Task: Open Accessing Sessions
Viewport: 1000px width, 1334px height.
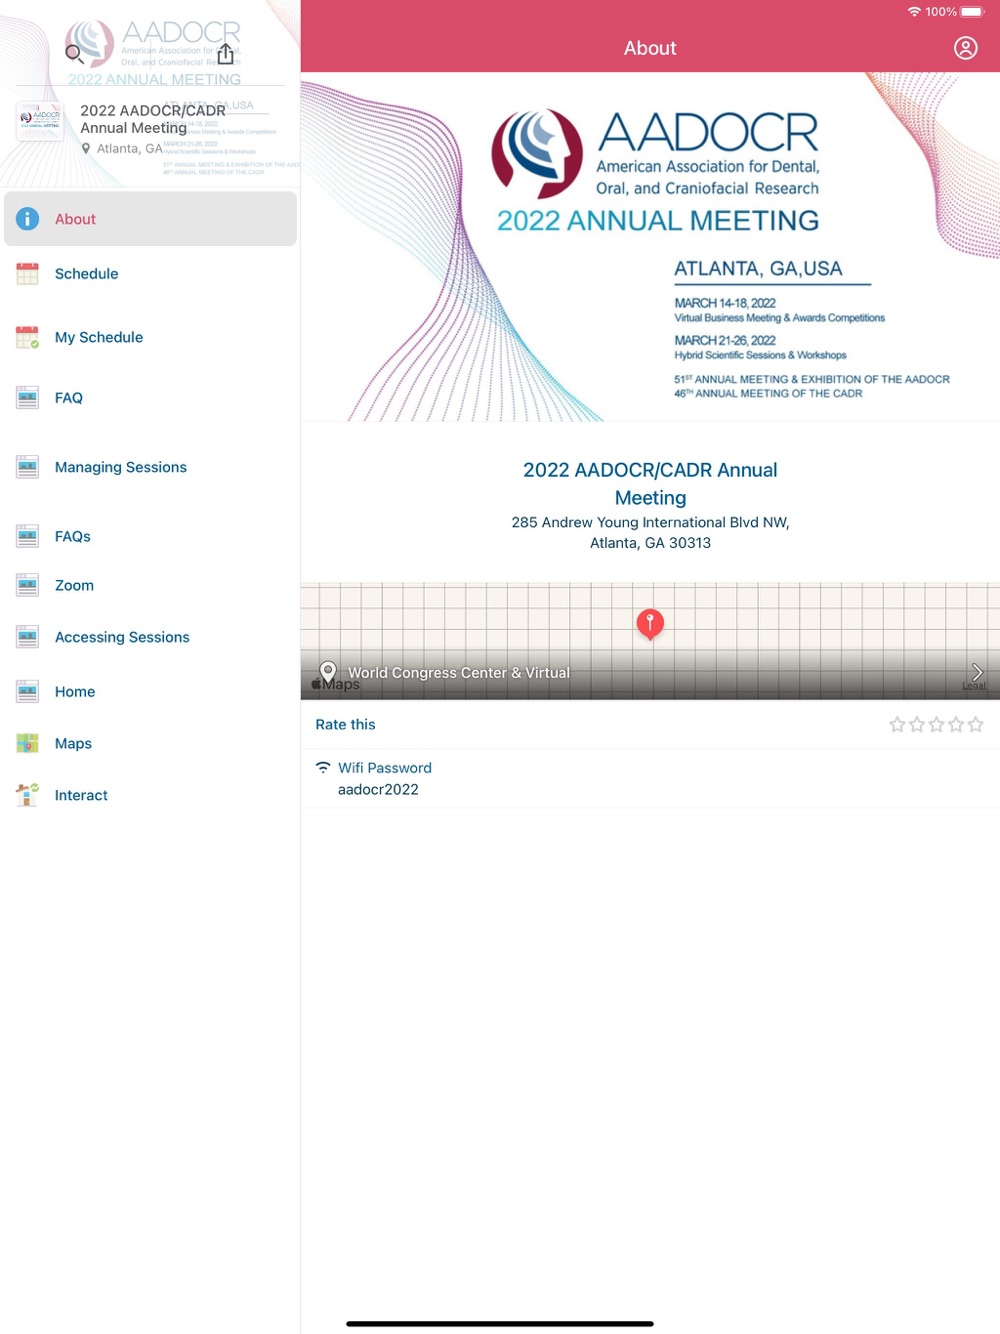Action: tap(150, 637)
